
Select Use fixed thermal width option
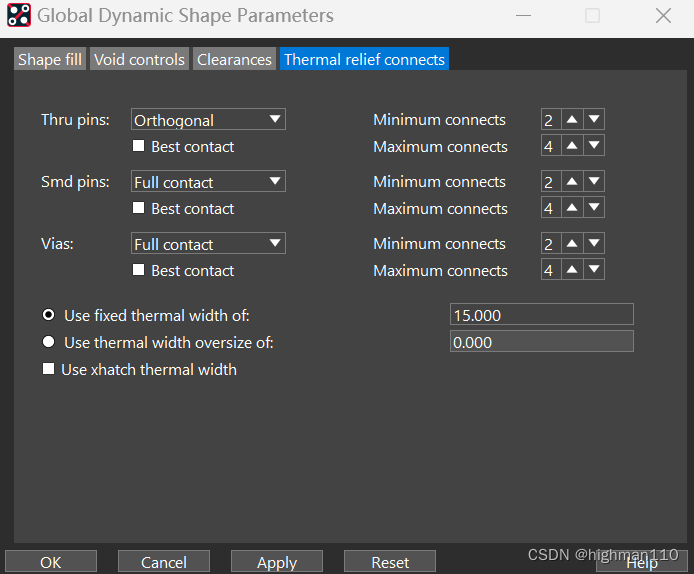point(48,315)
